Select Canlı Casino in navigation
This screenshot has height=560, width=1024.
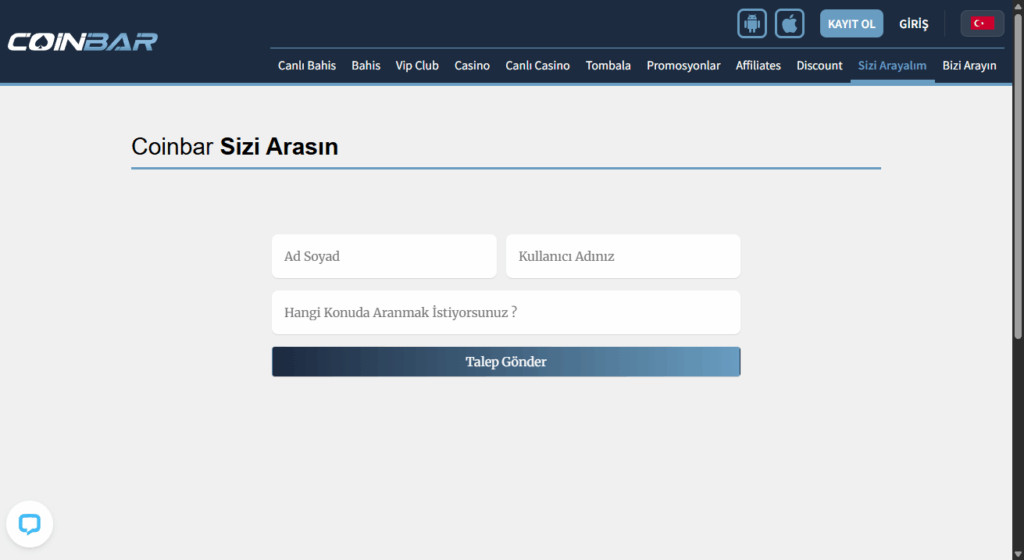pyautogui.click(x=537, y=65)
